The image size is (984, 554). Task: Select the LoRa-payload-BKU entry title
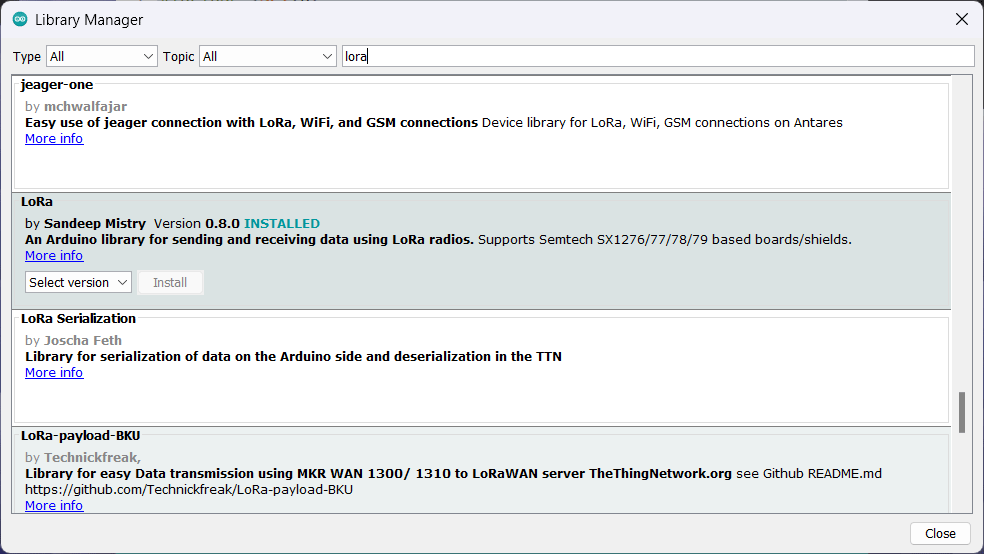point(80,435)
